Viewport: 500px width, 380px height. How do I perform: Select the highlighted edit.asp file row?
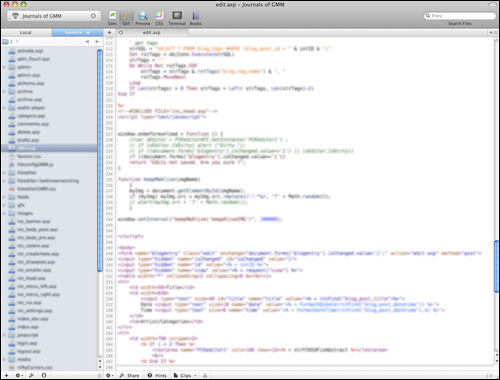coord(49,148)
